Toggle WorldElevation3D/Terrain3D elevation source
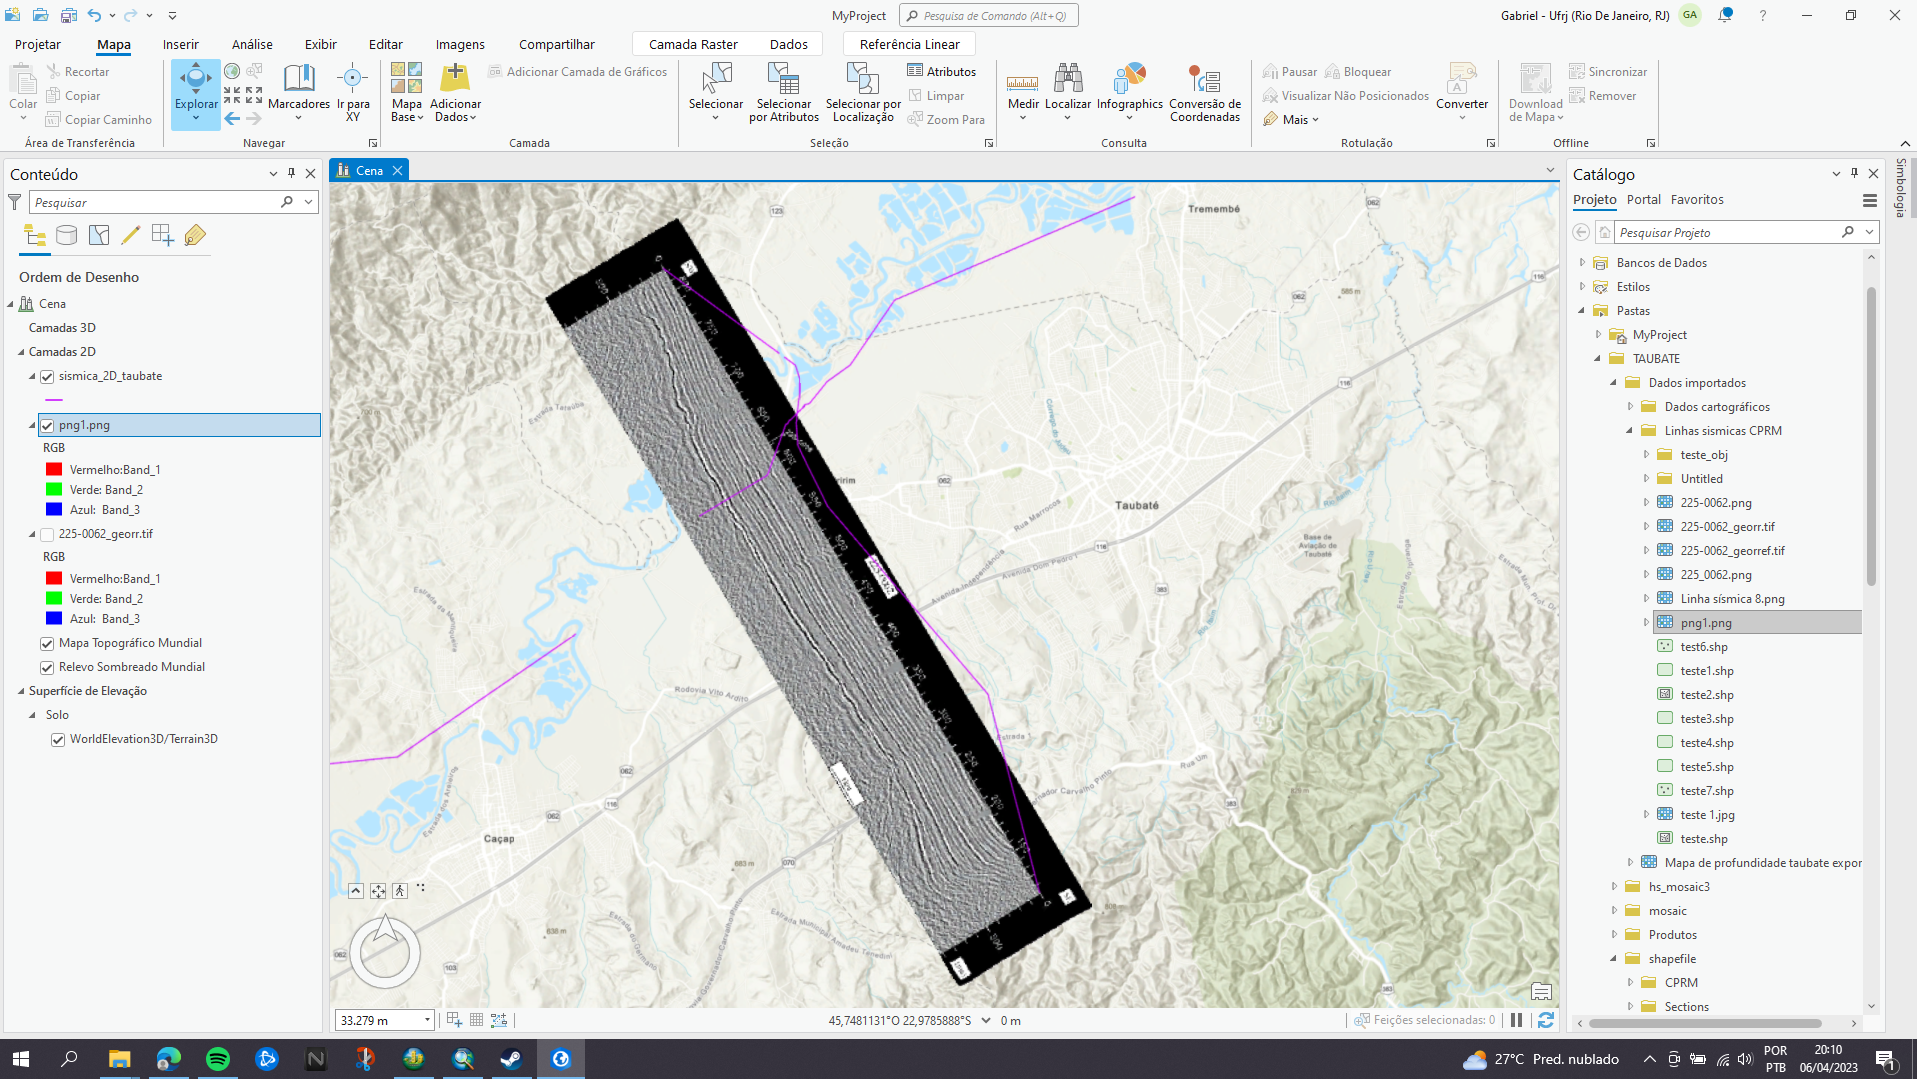 [x=58, y=740]
